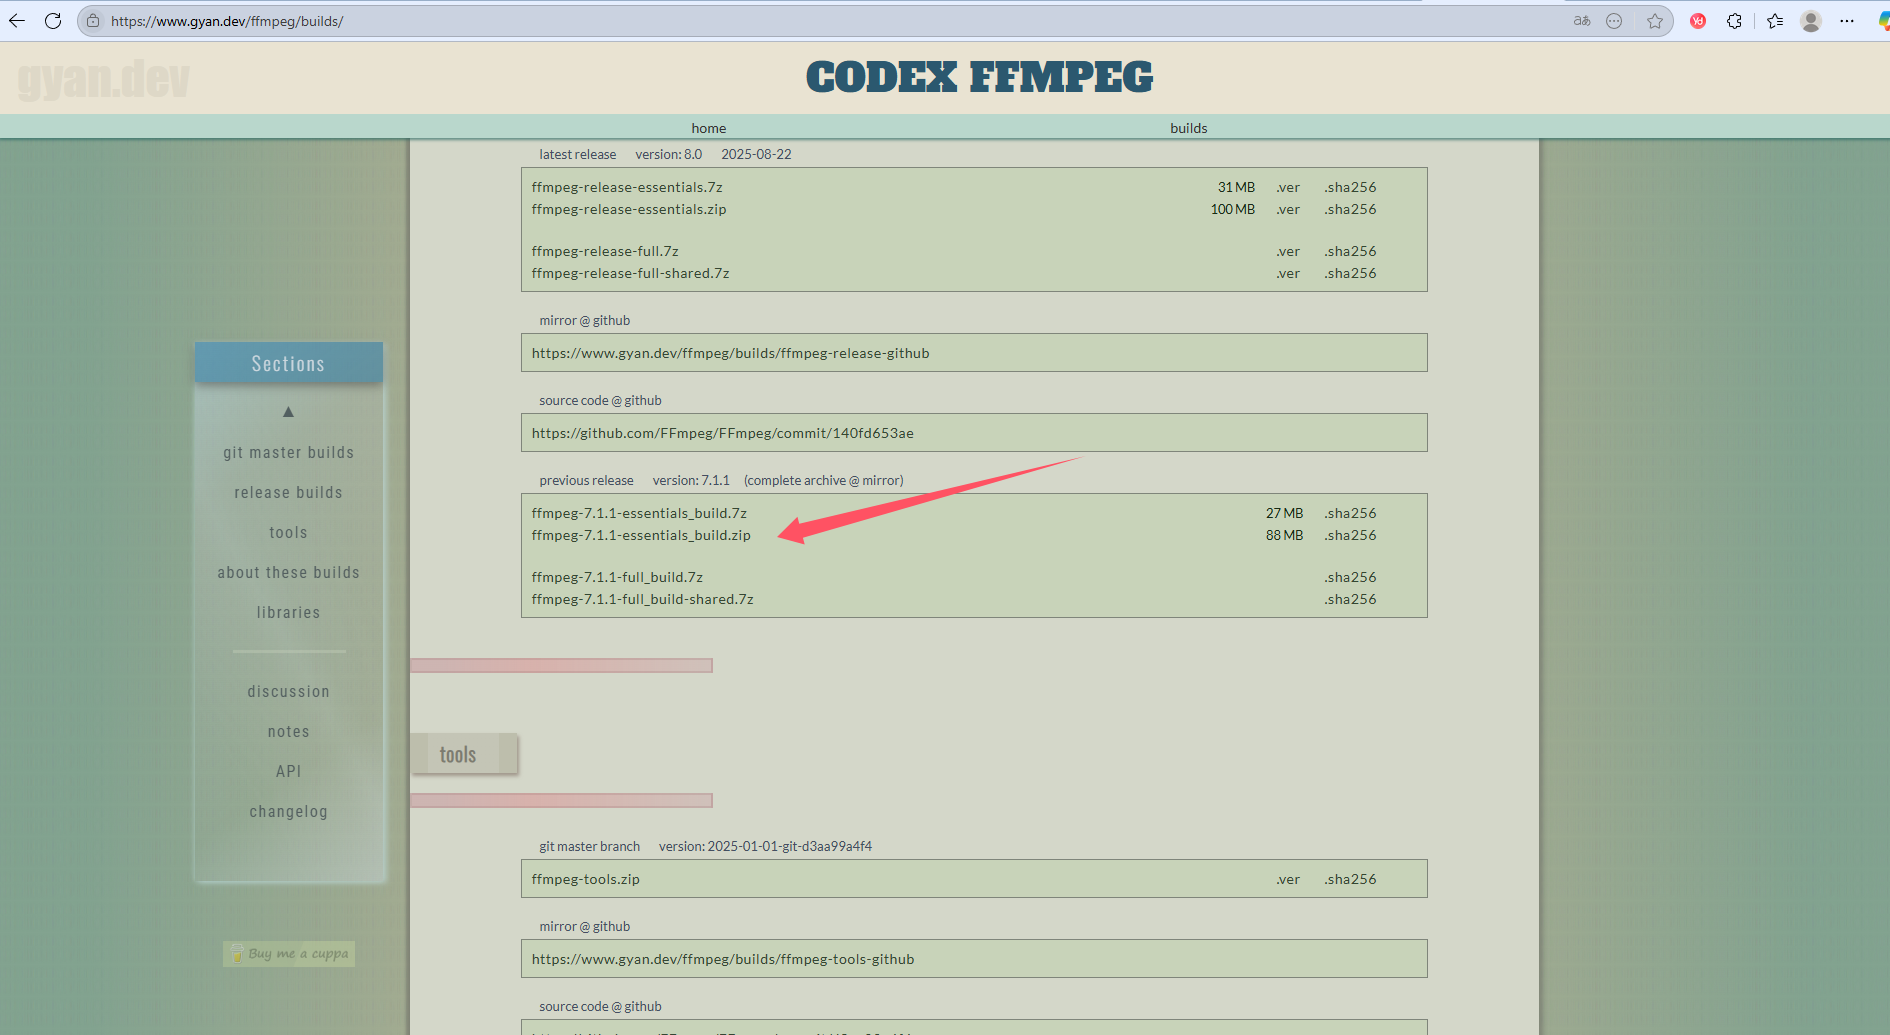Open user profile avatar
The width and height of the screenshot is (1890, 1035).
click(1811, 21)
